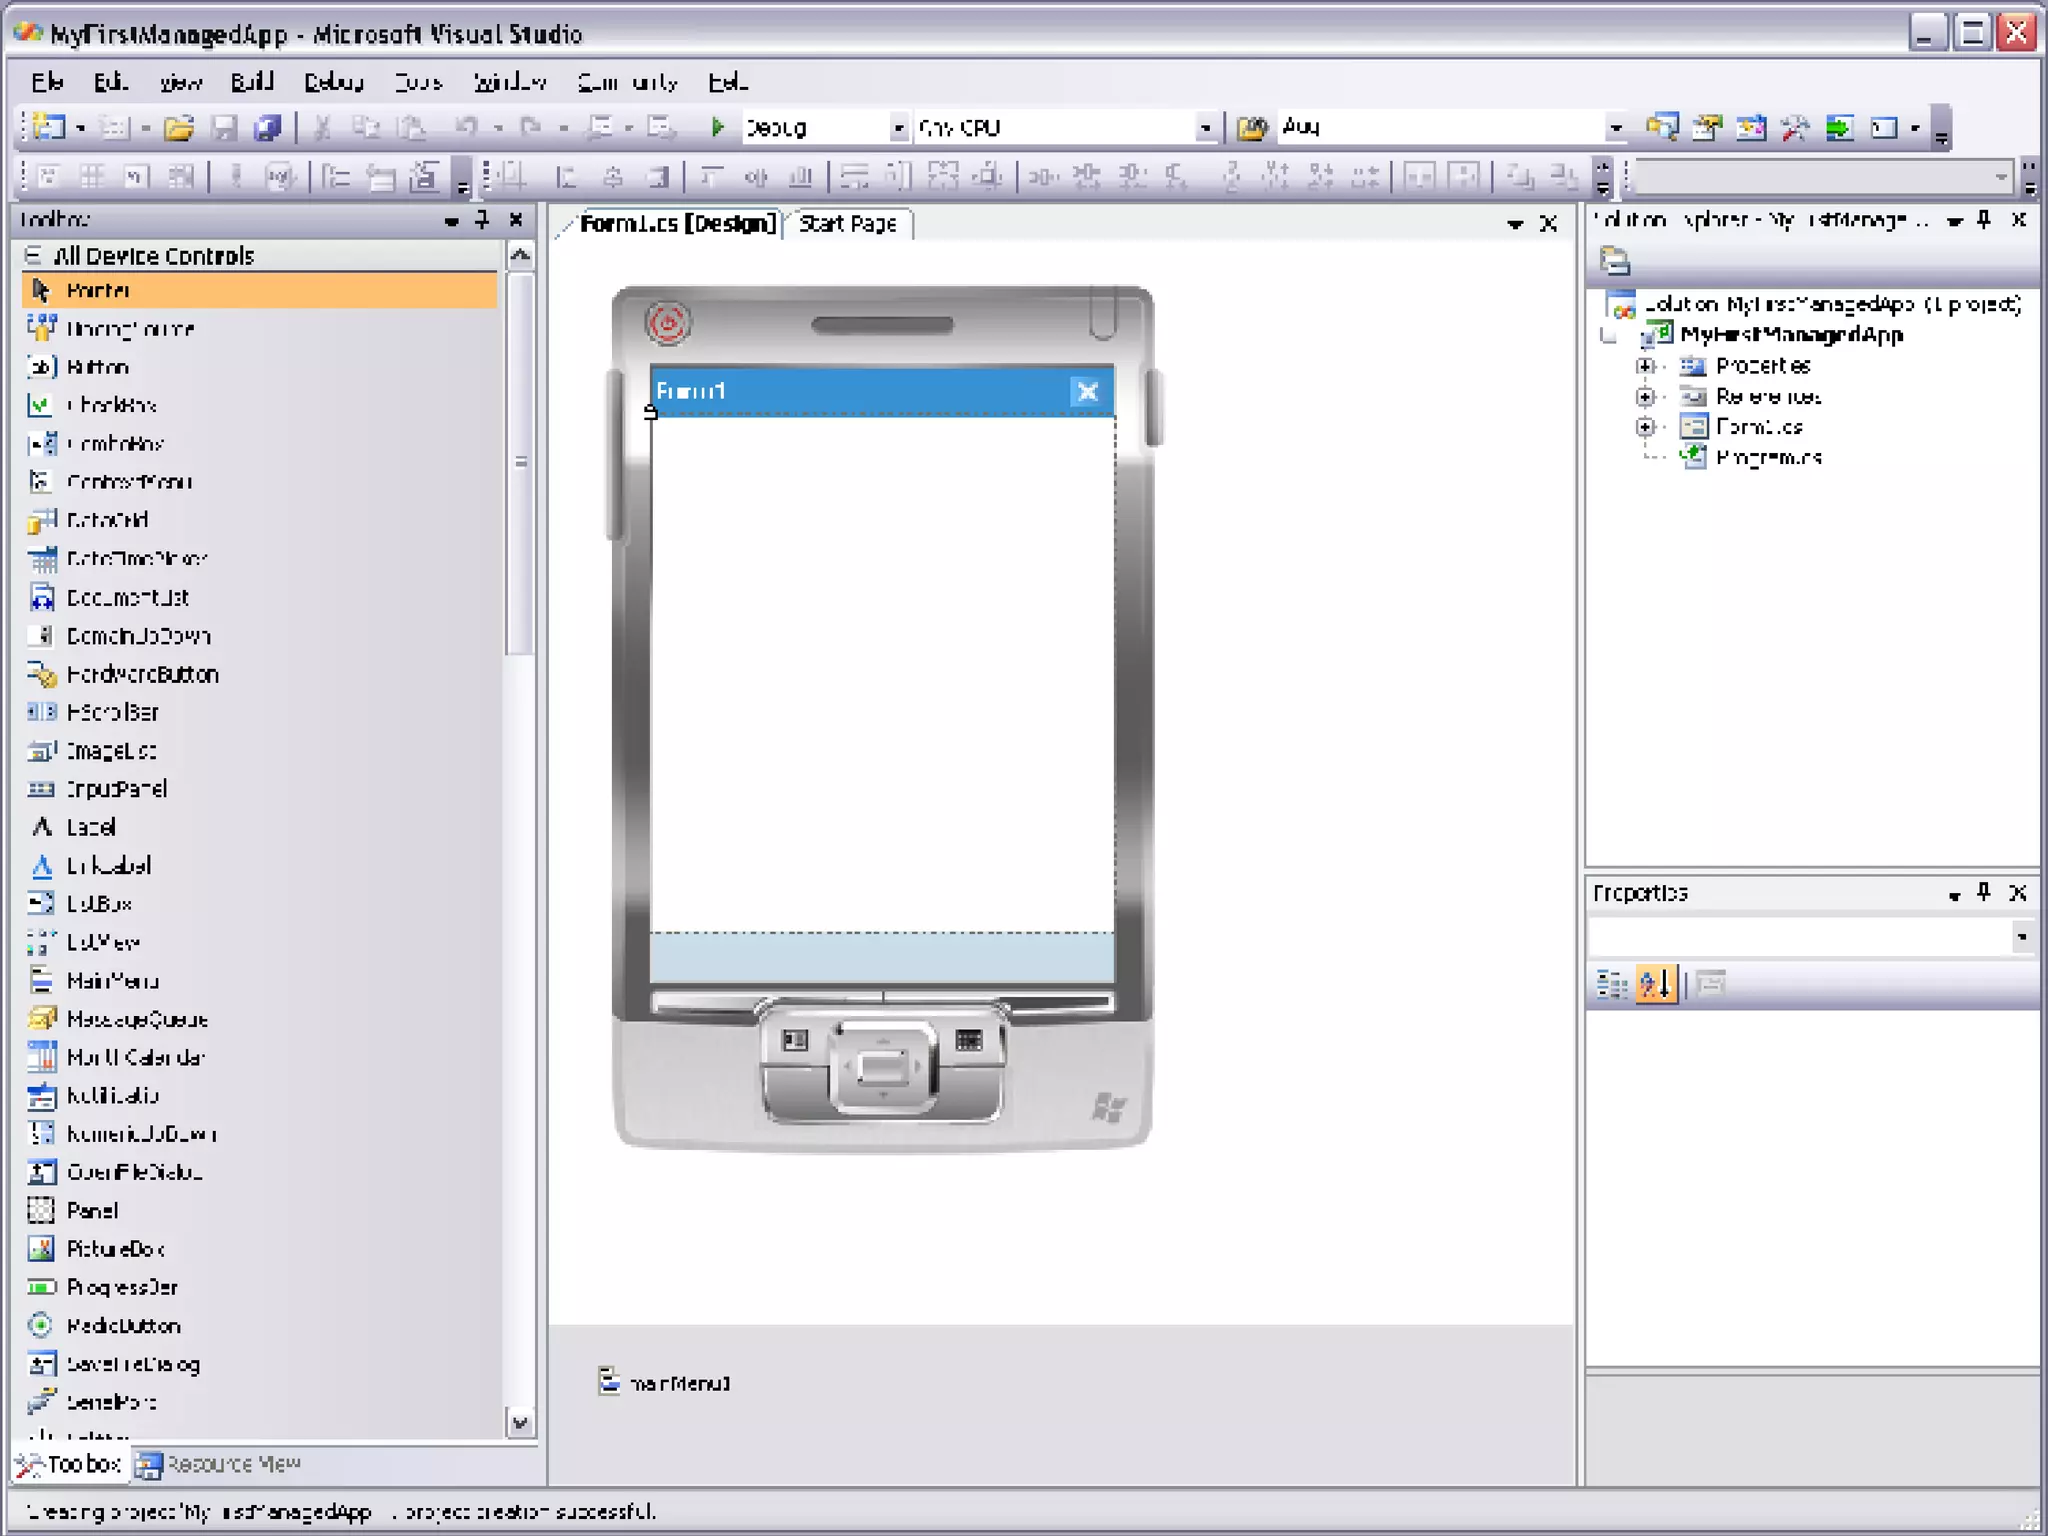2048x1536 pixels.
Task: Expand the Form1.cs node in Solution Explorer
Action: click(x=1645, y=427)
